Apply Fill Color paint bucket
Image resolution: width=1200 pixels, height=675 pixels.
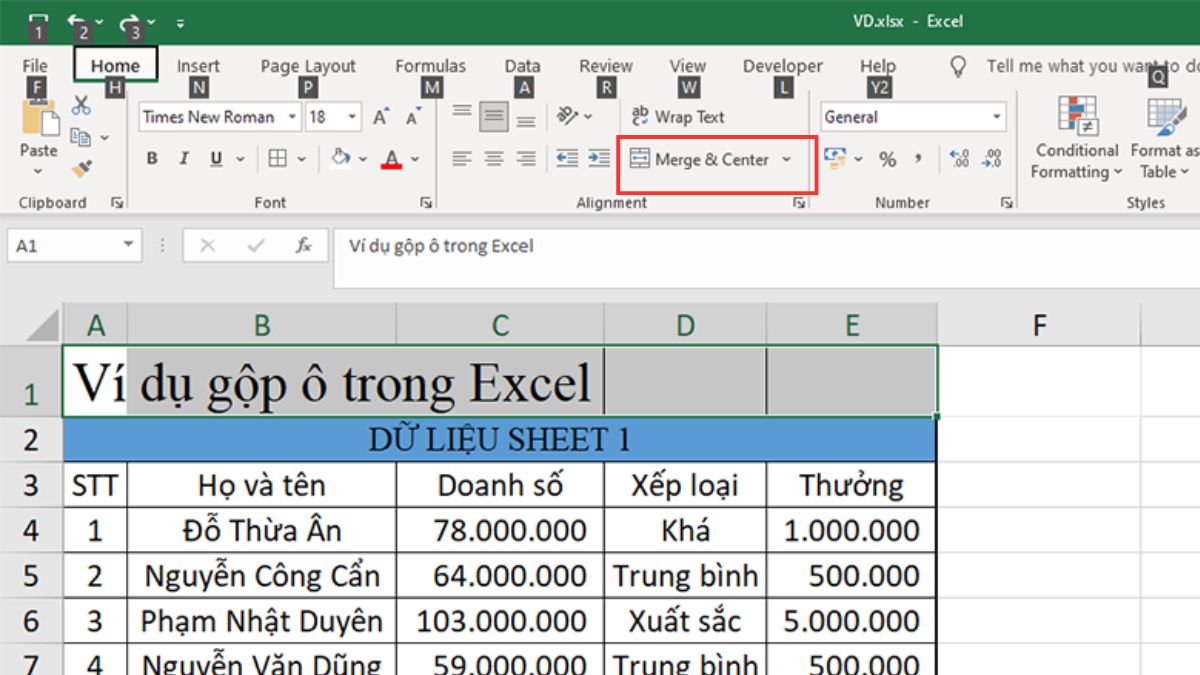pos(341,158)
